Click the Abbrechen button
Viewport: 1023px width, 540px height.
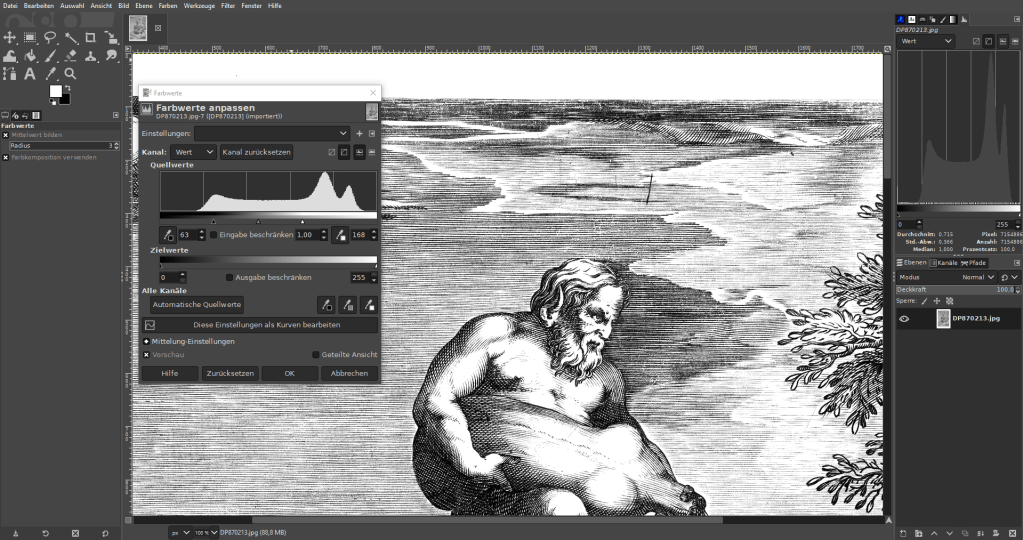[349, 373]
